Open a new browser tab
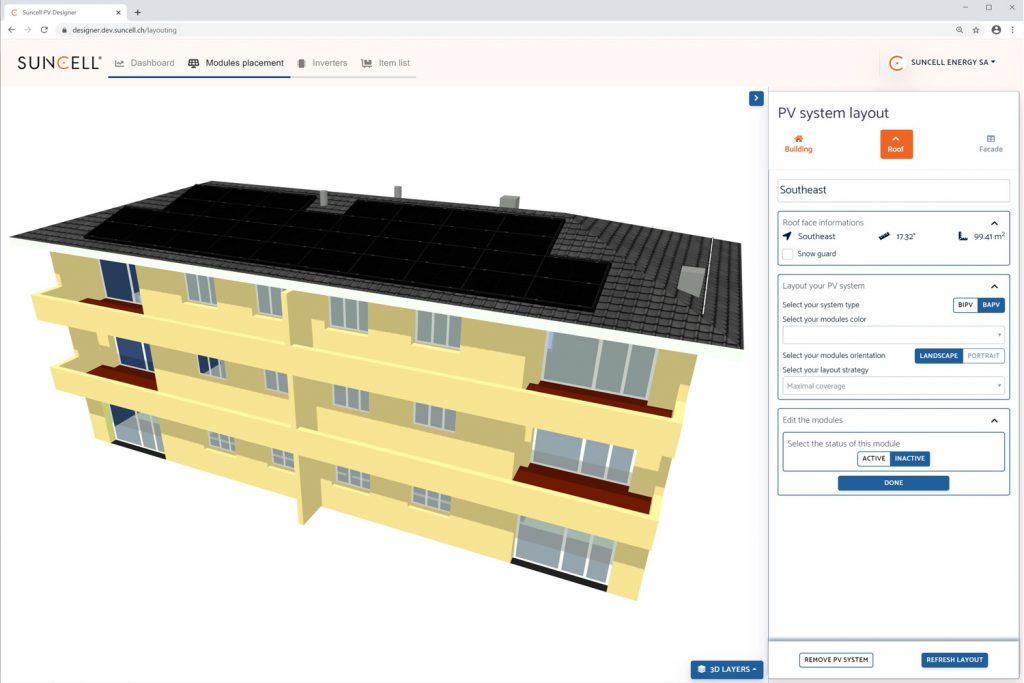This screenshot has height=683, width=1024. [137, 12]
